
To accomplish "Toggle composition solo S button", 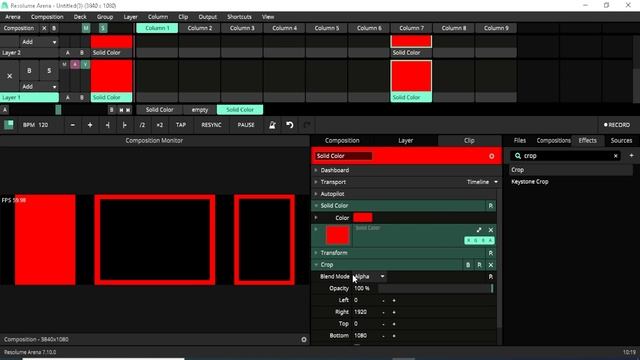I will point(103,28).
